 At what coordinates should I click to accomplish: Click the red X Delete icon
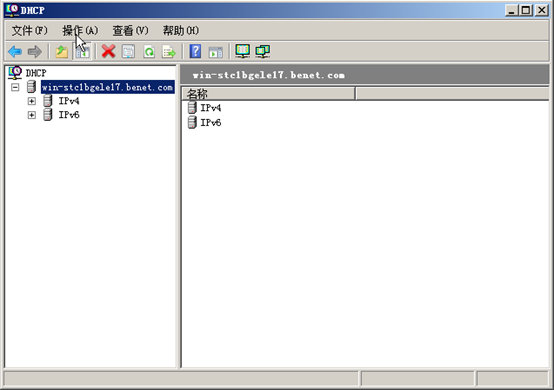point(108,52)
